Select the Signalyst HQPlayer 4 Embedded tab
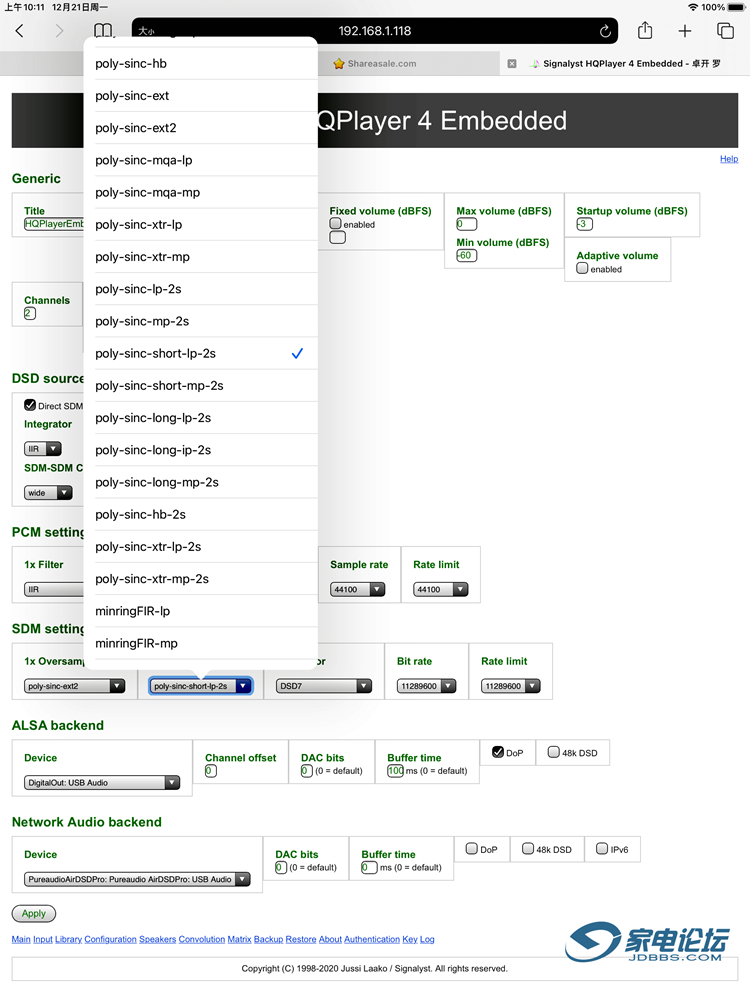750x1000 pixels. [x=626, y=64]
